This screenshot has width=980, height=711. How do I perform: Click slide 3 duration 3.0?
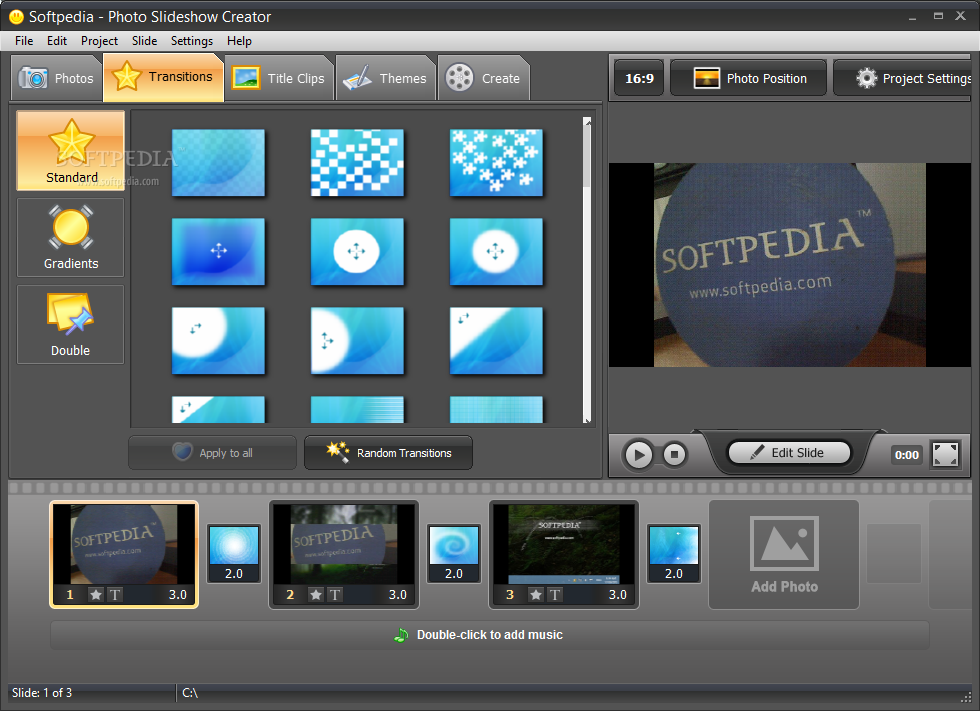(618, 595)
